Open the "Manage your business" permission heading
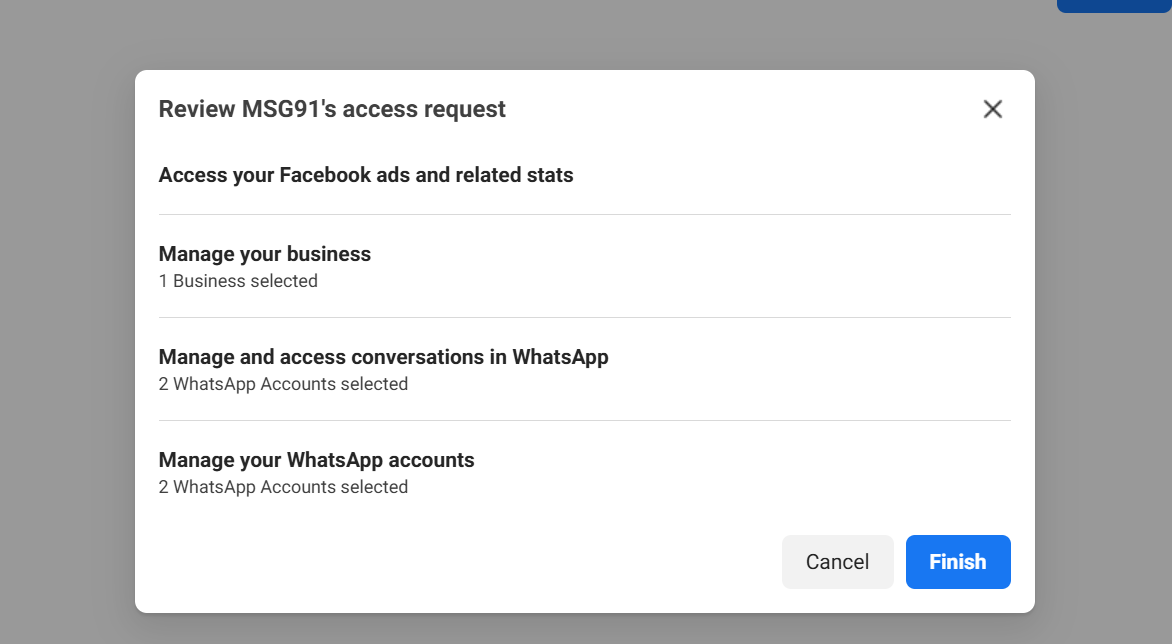The width and height of the screenshot is (1172, 644). click(265, 254)
